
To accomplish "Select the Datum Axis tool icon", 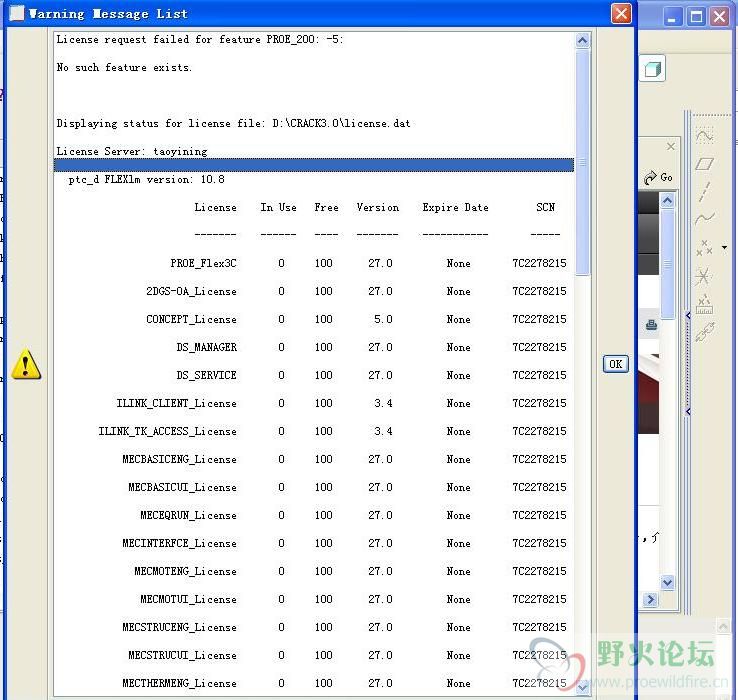I will pyautogui.click(x=705, y=192).
